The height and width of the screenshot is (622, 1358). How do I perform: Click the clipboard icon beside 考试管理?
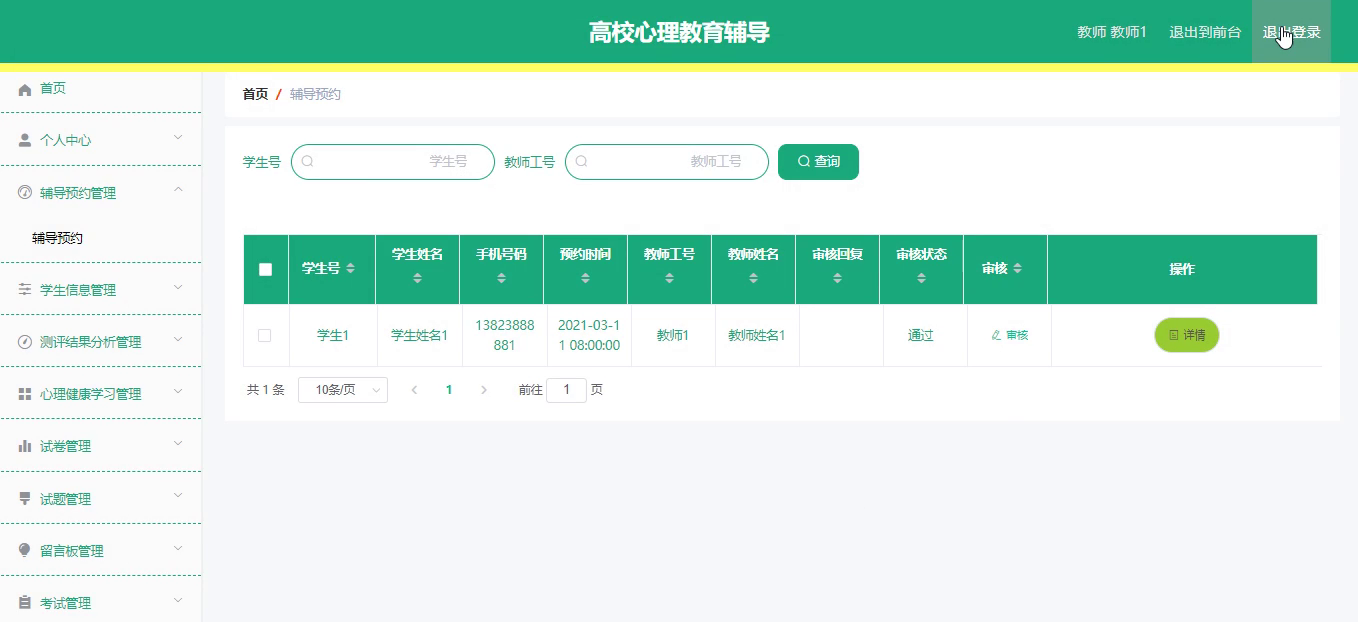[x=25, y=603]
